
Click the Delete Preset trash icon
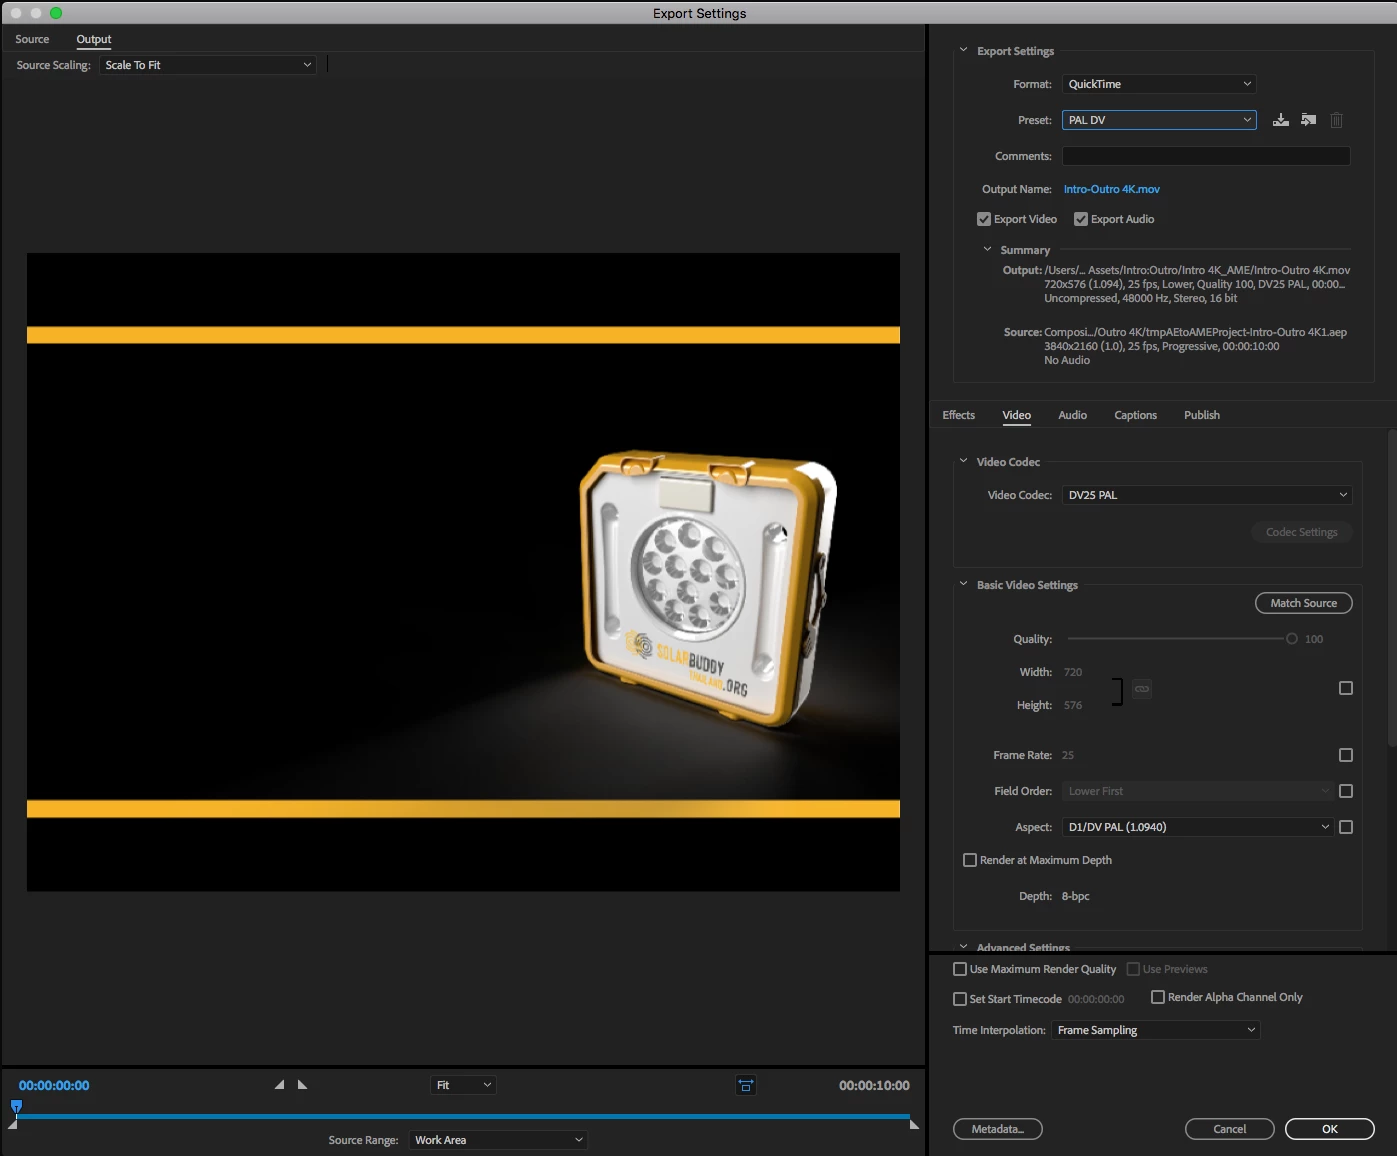click(1336, 120)
